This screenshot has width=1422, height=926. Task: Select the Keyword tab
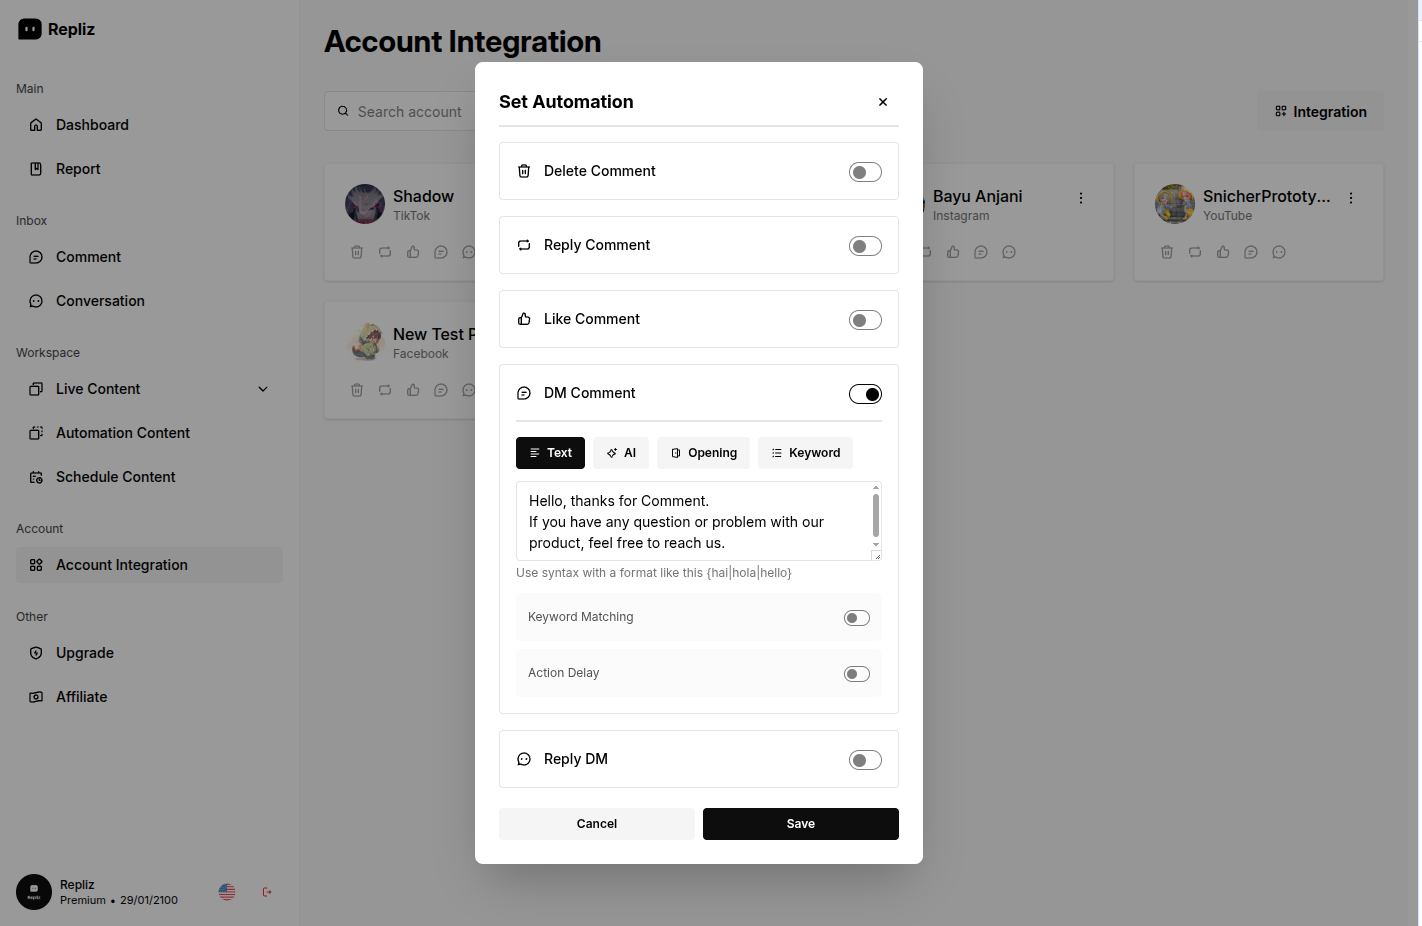(x=805, y=453)
